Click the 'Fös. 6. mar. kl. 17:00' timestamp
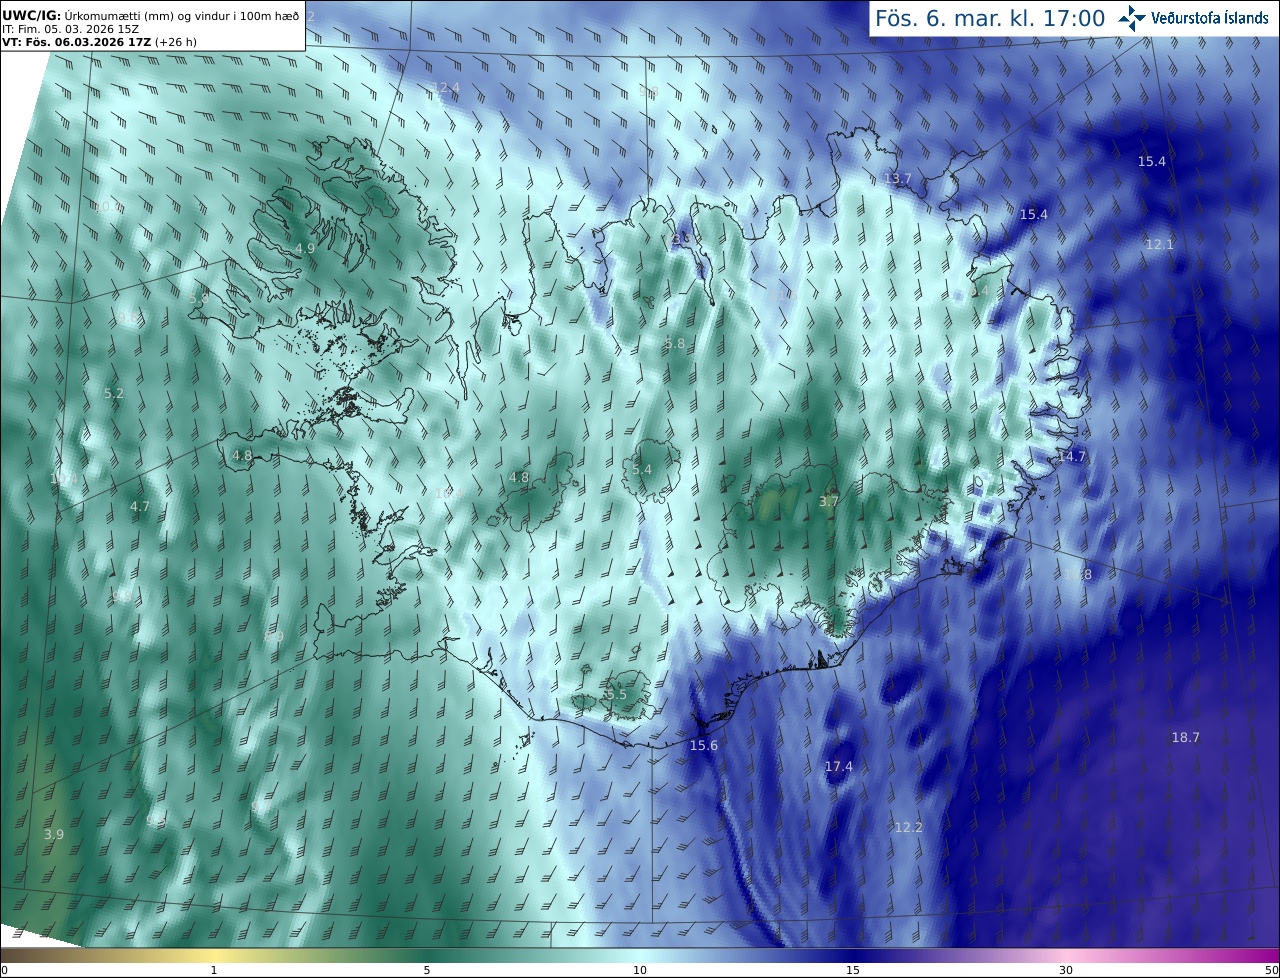 pyautogui.click(x=990, y=19)
